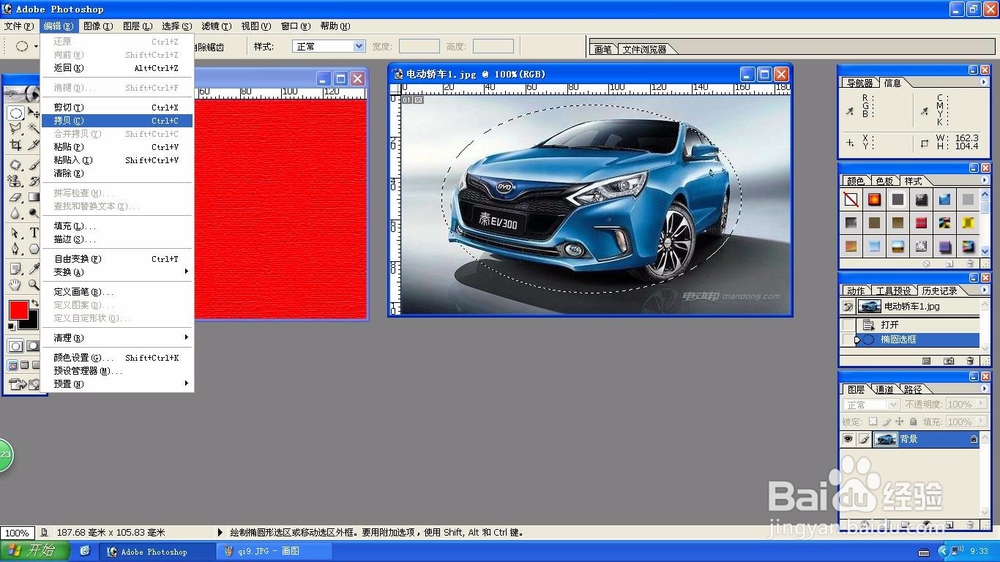Select the Hand tool
The width and height of the screenshot is (1000, 562).
[x=16, y=285]
